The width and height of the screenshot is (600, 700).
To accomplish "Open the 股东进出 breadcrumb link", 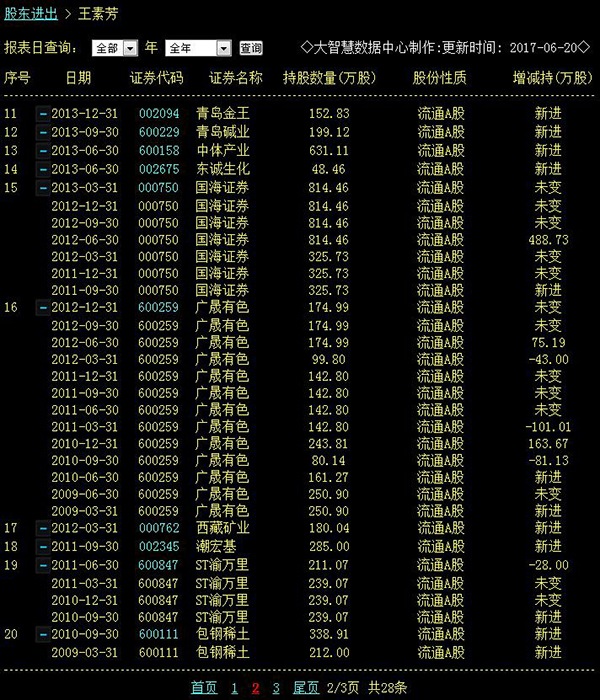I will point(31,13).
